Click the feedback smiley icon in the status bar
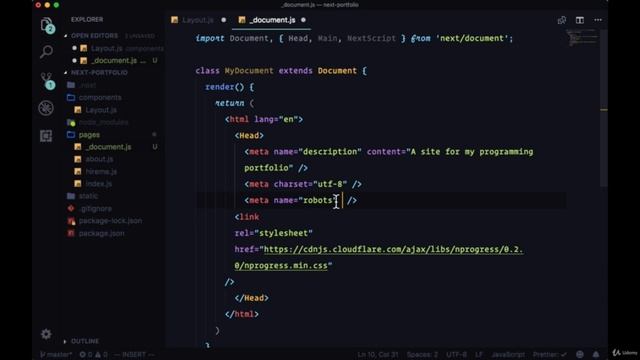This screenshot has height=360, width=640. pyautogui.click(x=580, y=354)
